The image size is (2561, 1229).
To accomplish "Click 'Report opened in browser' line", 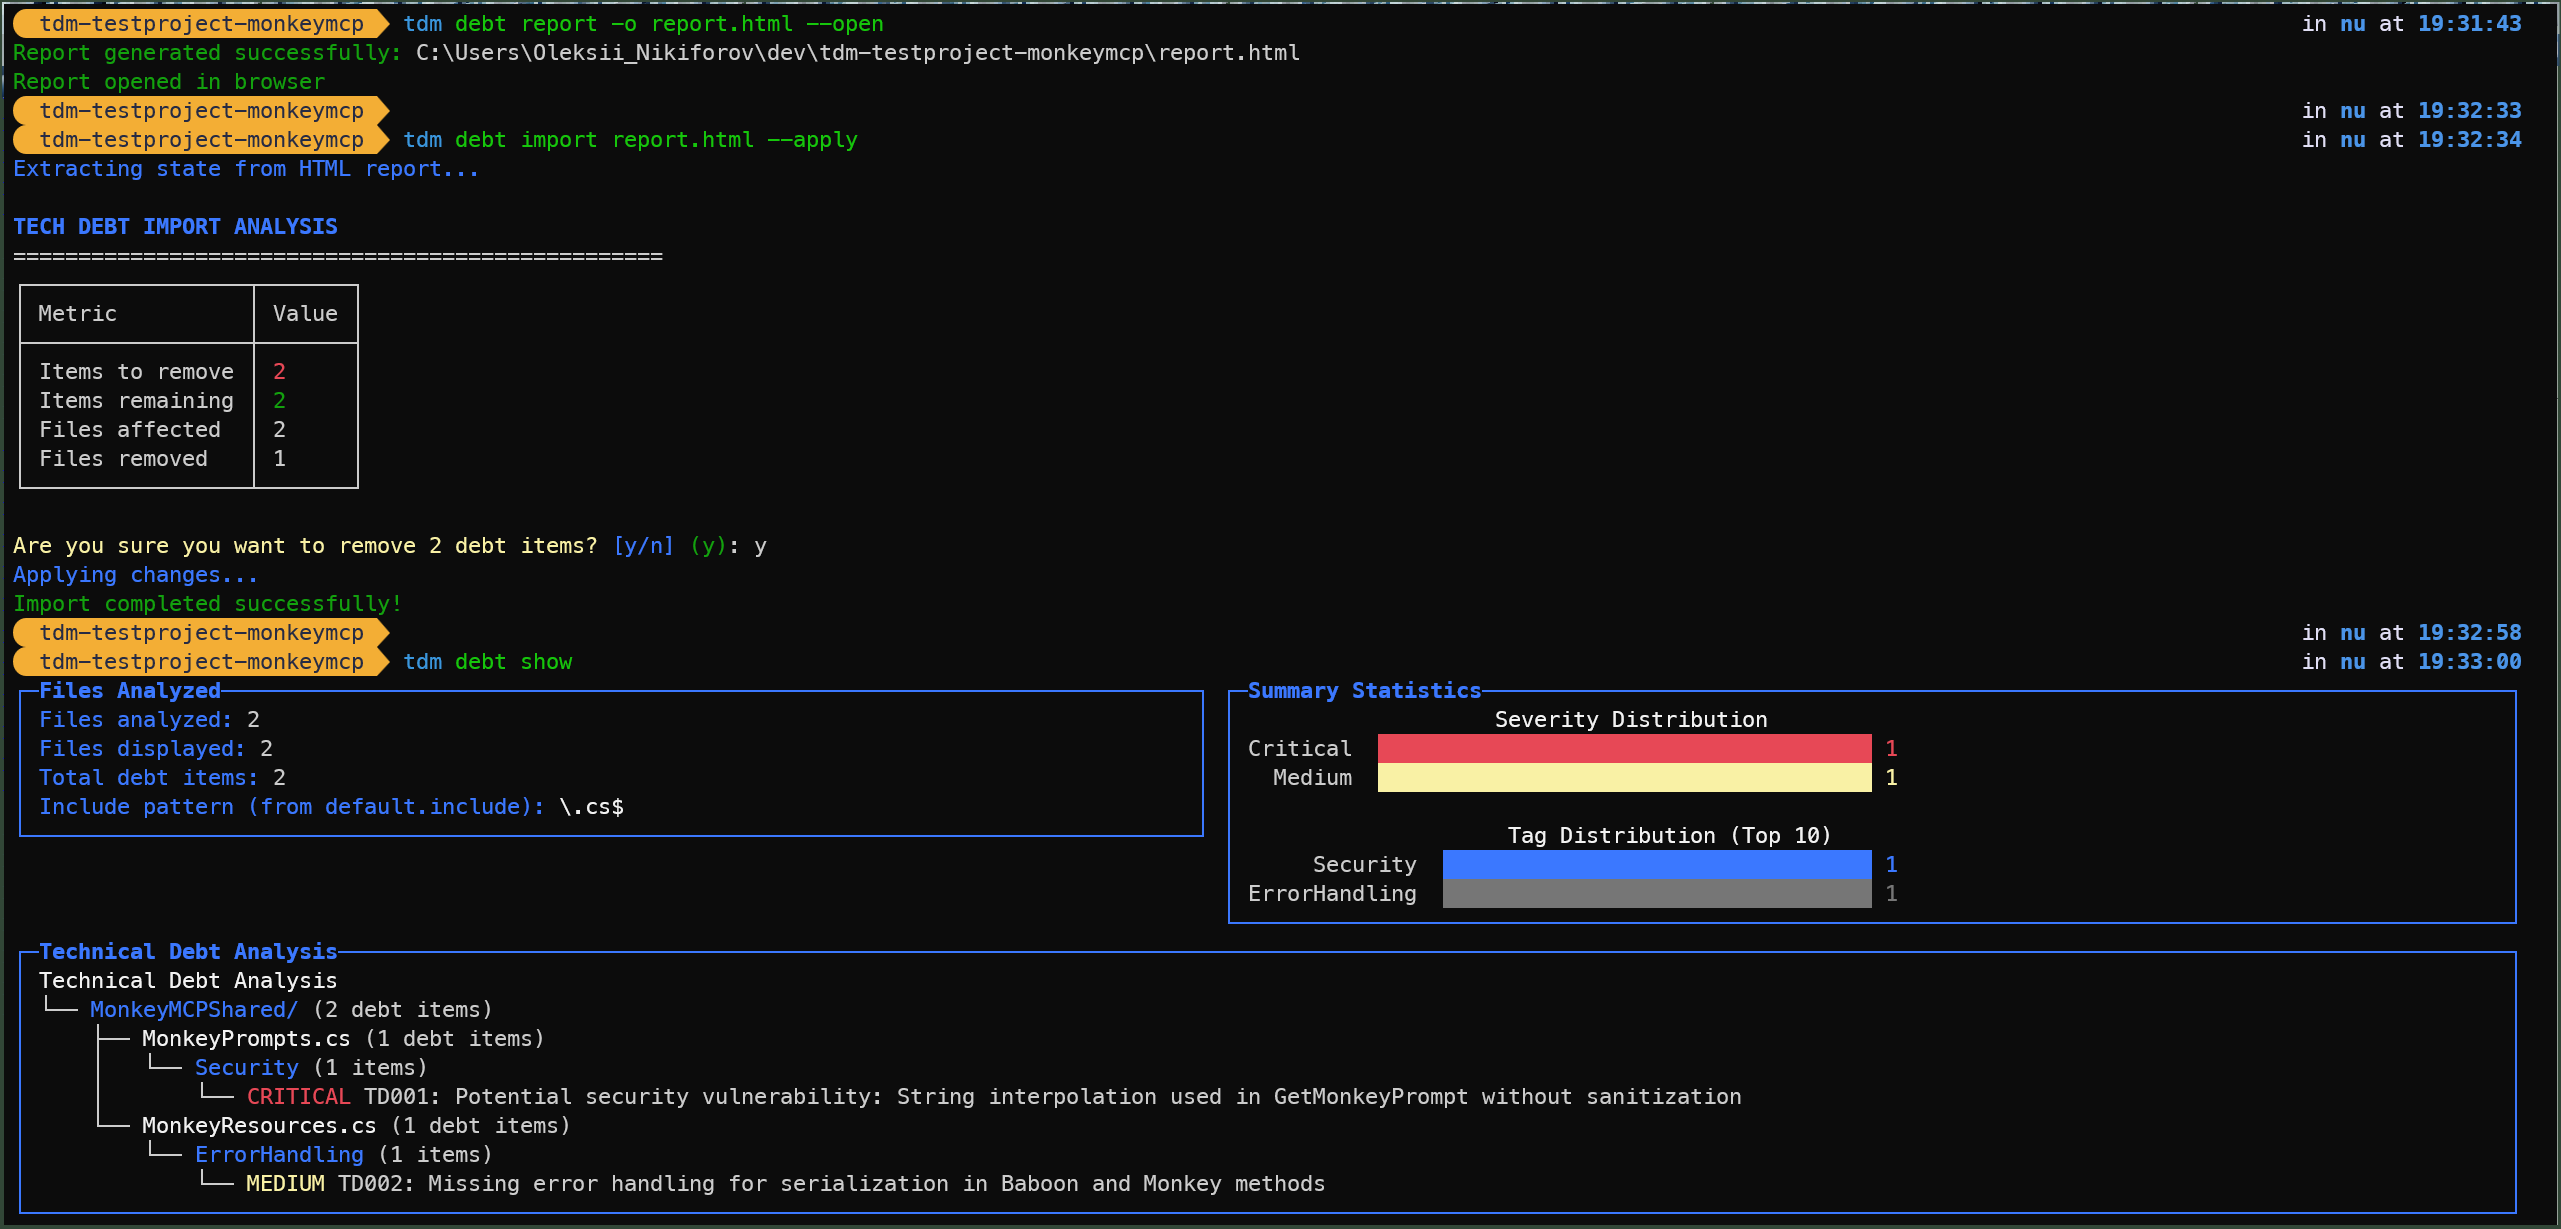I will [169, 82].
